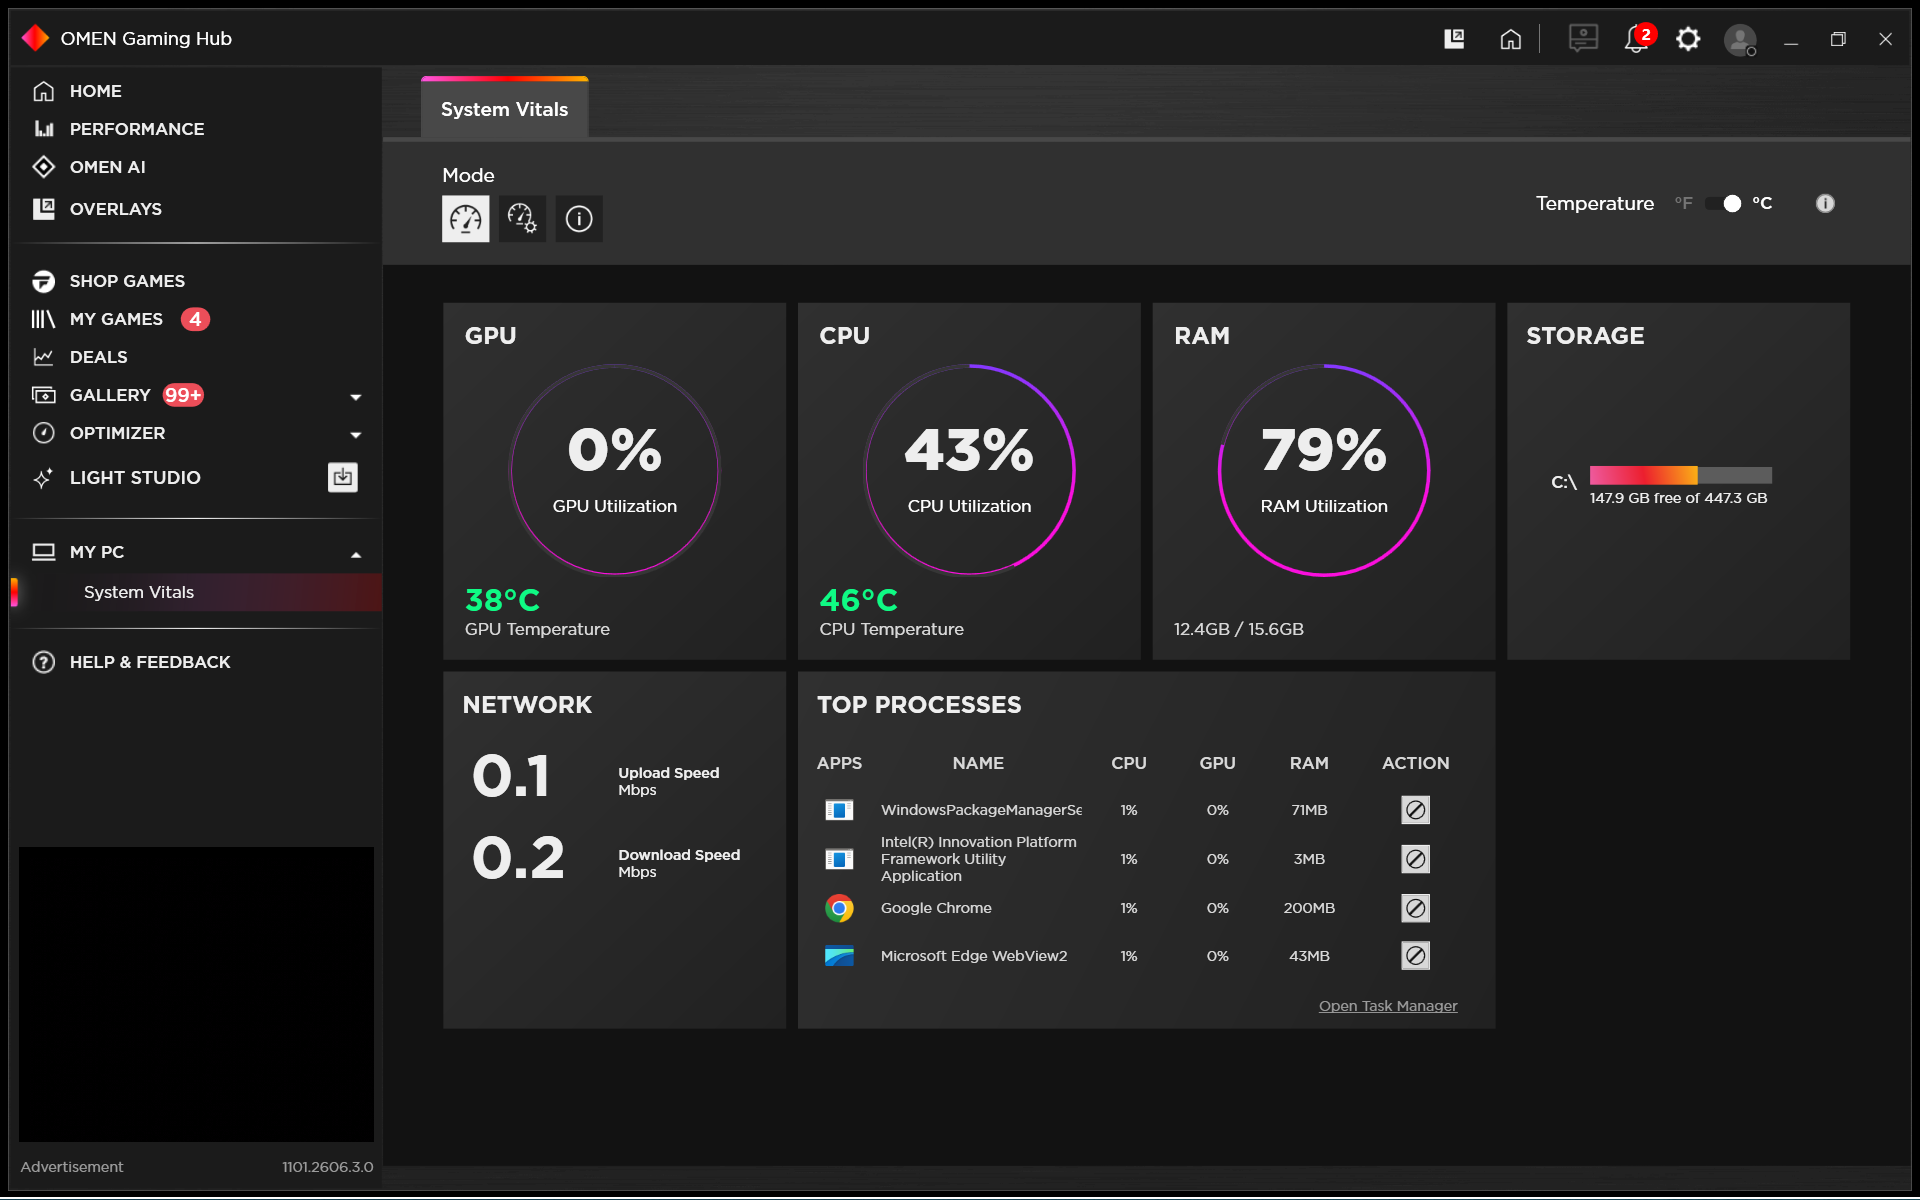This screenshot has height=1200, width=1920.
Task: End the Intel Innovation Platform Framework process
Action: pos(1415,859)
